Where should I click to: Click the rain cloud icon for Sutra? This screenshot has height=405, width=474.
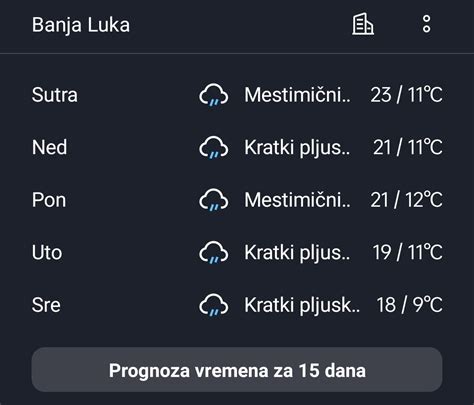pos(214,95)
